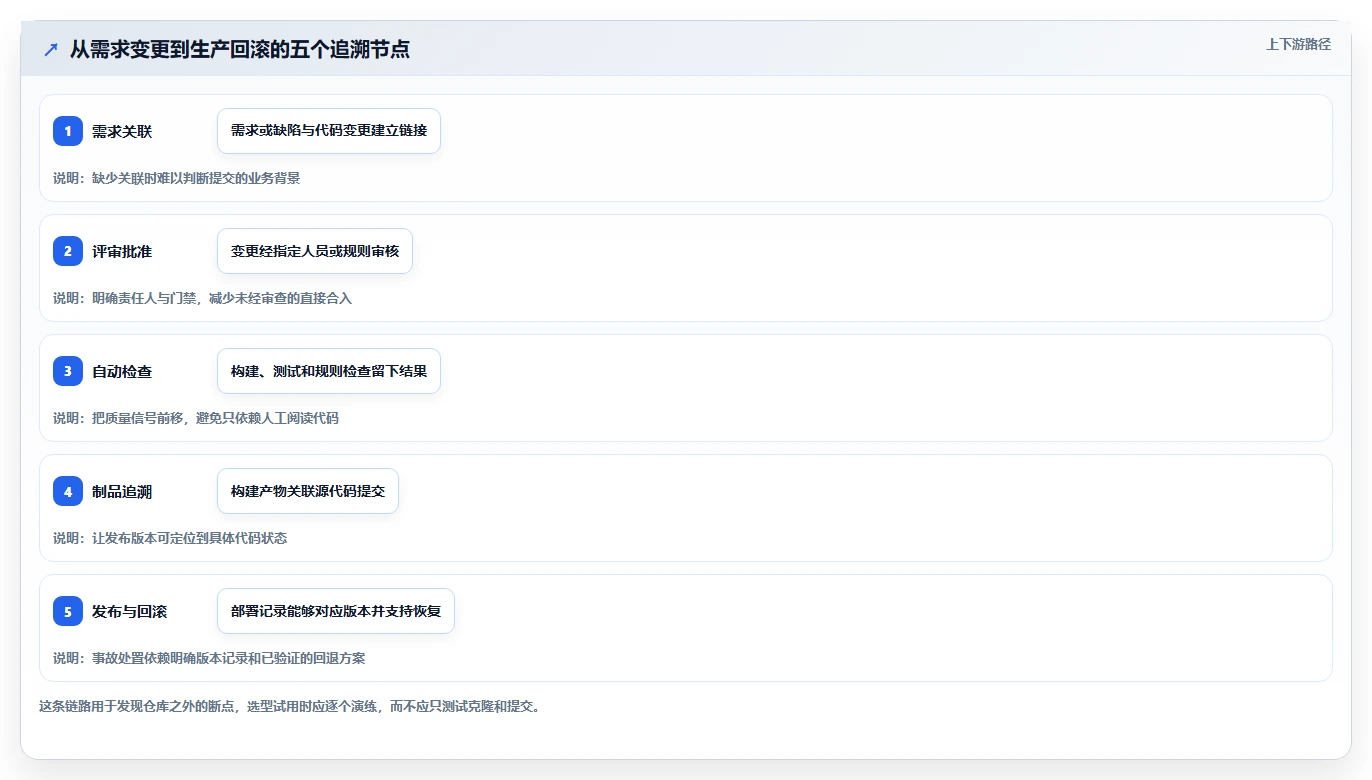Image resolution: width=1372 pixels, height=780 pixels.
Task: Select step number 2 badge for 评审批准
Action: tap(68, 251)
